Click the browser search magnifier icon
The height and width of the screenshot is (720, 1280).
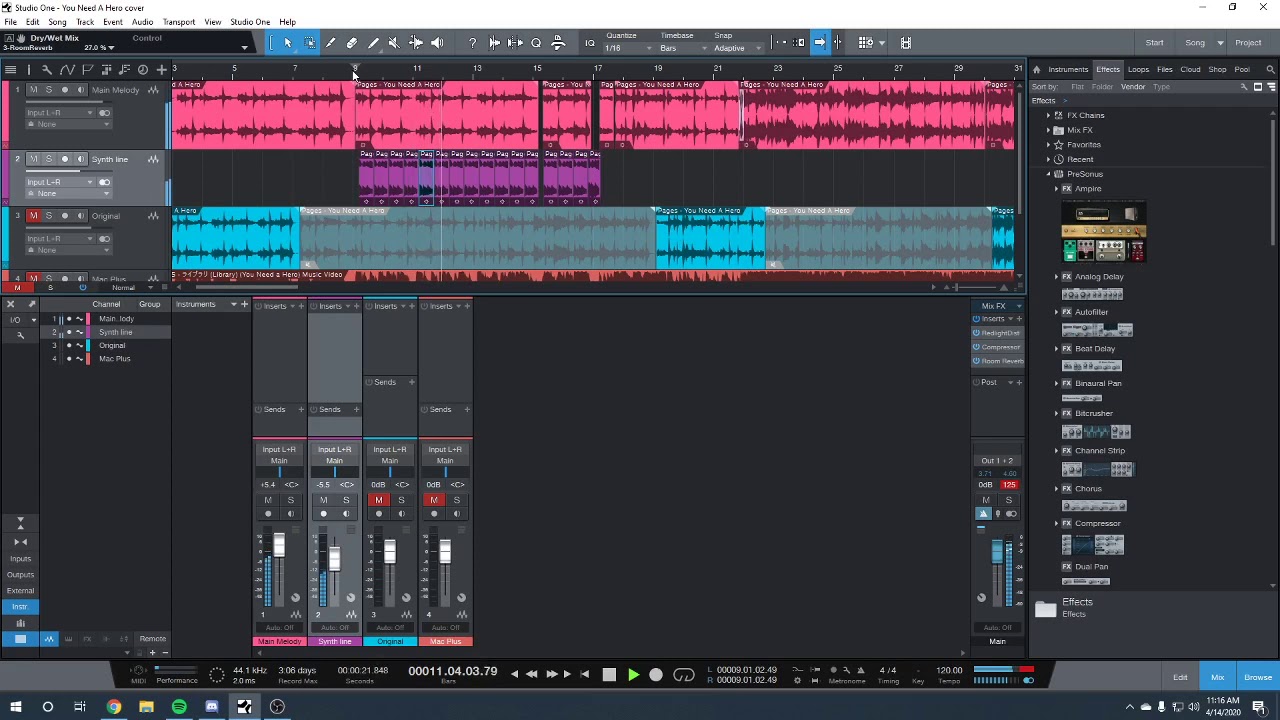1270,69
